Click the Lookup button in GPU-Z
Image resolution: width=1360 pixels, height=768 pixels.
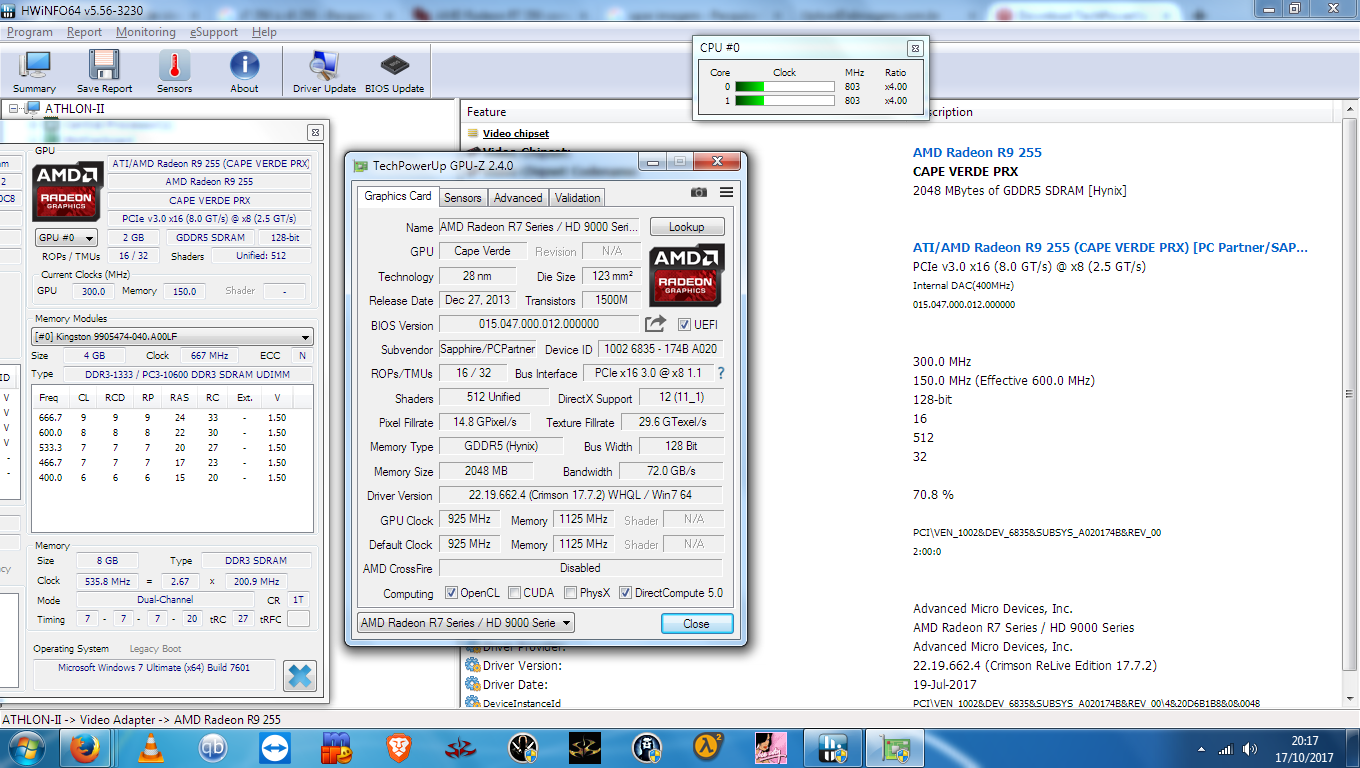pos(686,227)
